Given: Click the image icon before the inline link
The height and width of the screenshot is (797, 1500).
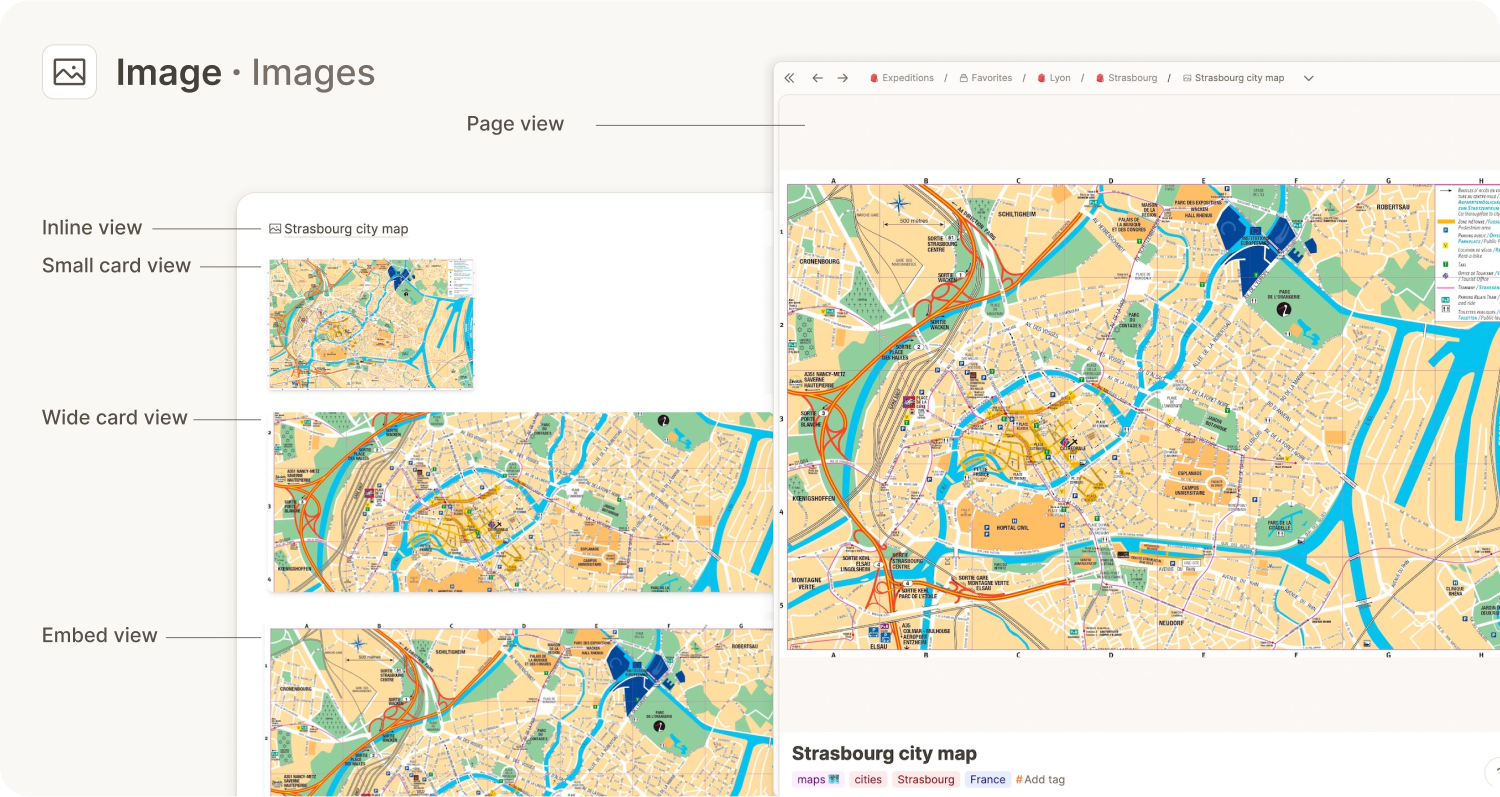Looking at the screenshot, I should pyautogui.click(x=275, y=229).
